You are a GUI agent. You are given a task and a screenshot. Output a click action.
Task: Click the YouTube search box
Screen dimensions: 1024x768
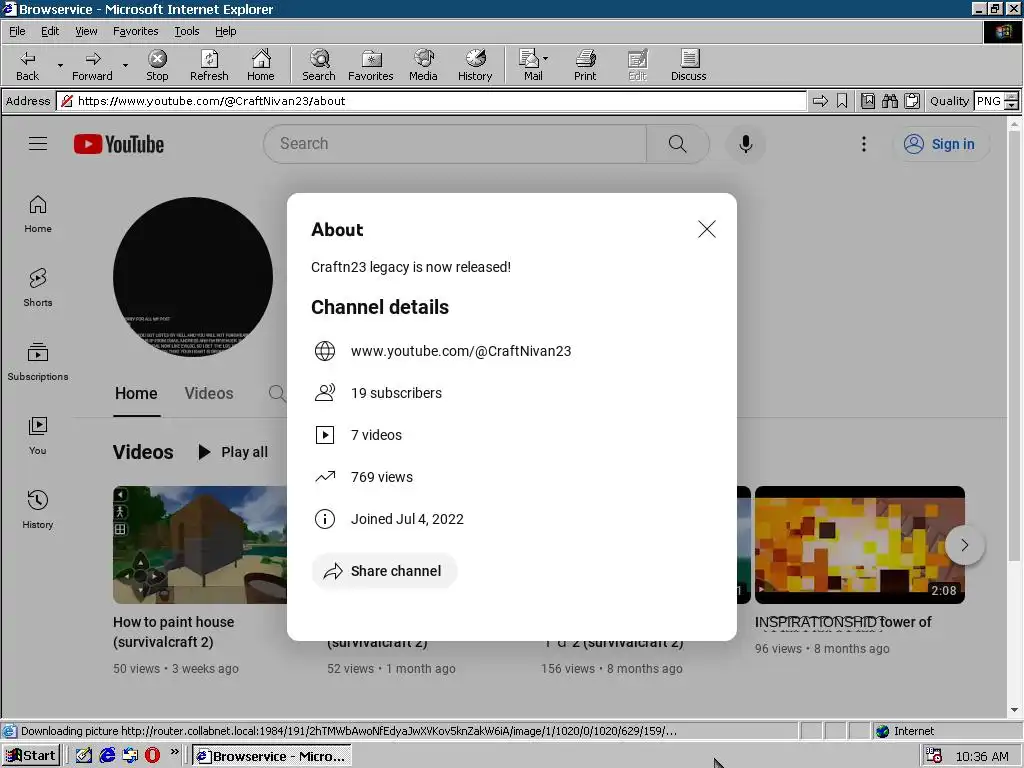(x=455, y=144)
